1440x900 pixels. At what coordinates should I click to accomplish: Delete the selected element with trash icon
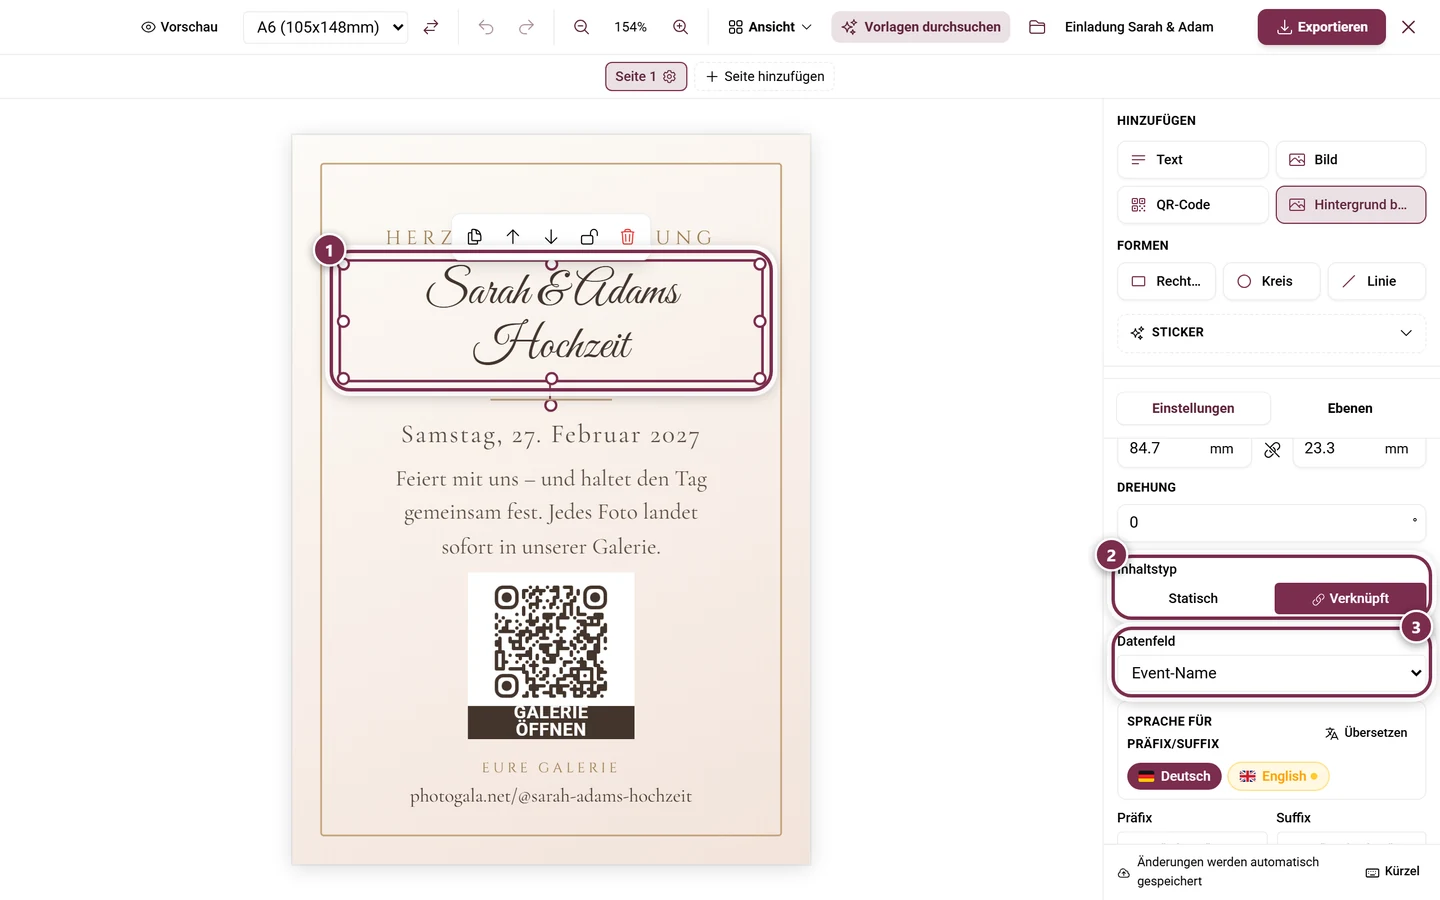point(627,237)
